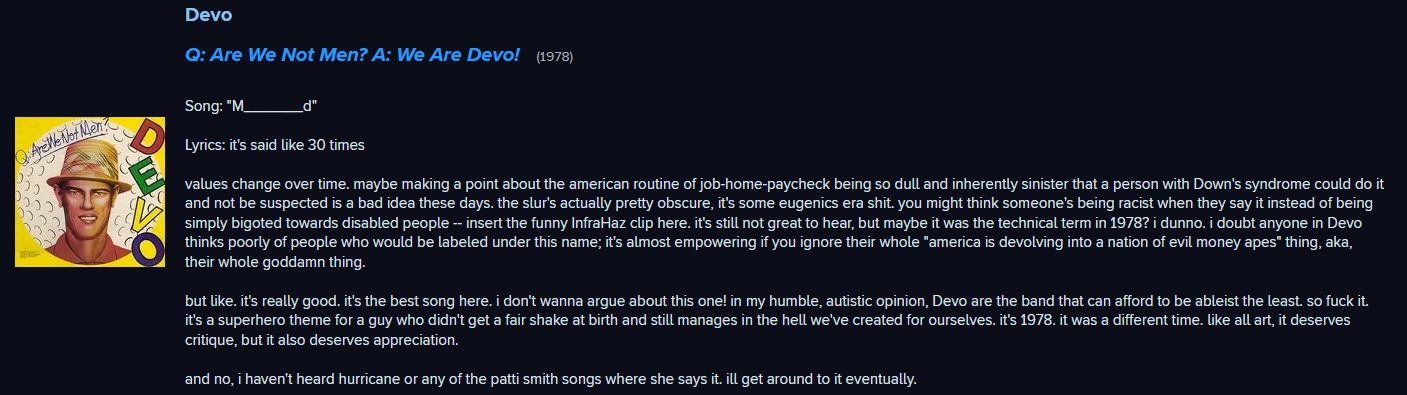Click the green letter E on the cover
The height and width of the screenshot is (395, 1407).
click(145, 176)
